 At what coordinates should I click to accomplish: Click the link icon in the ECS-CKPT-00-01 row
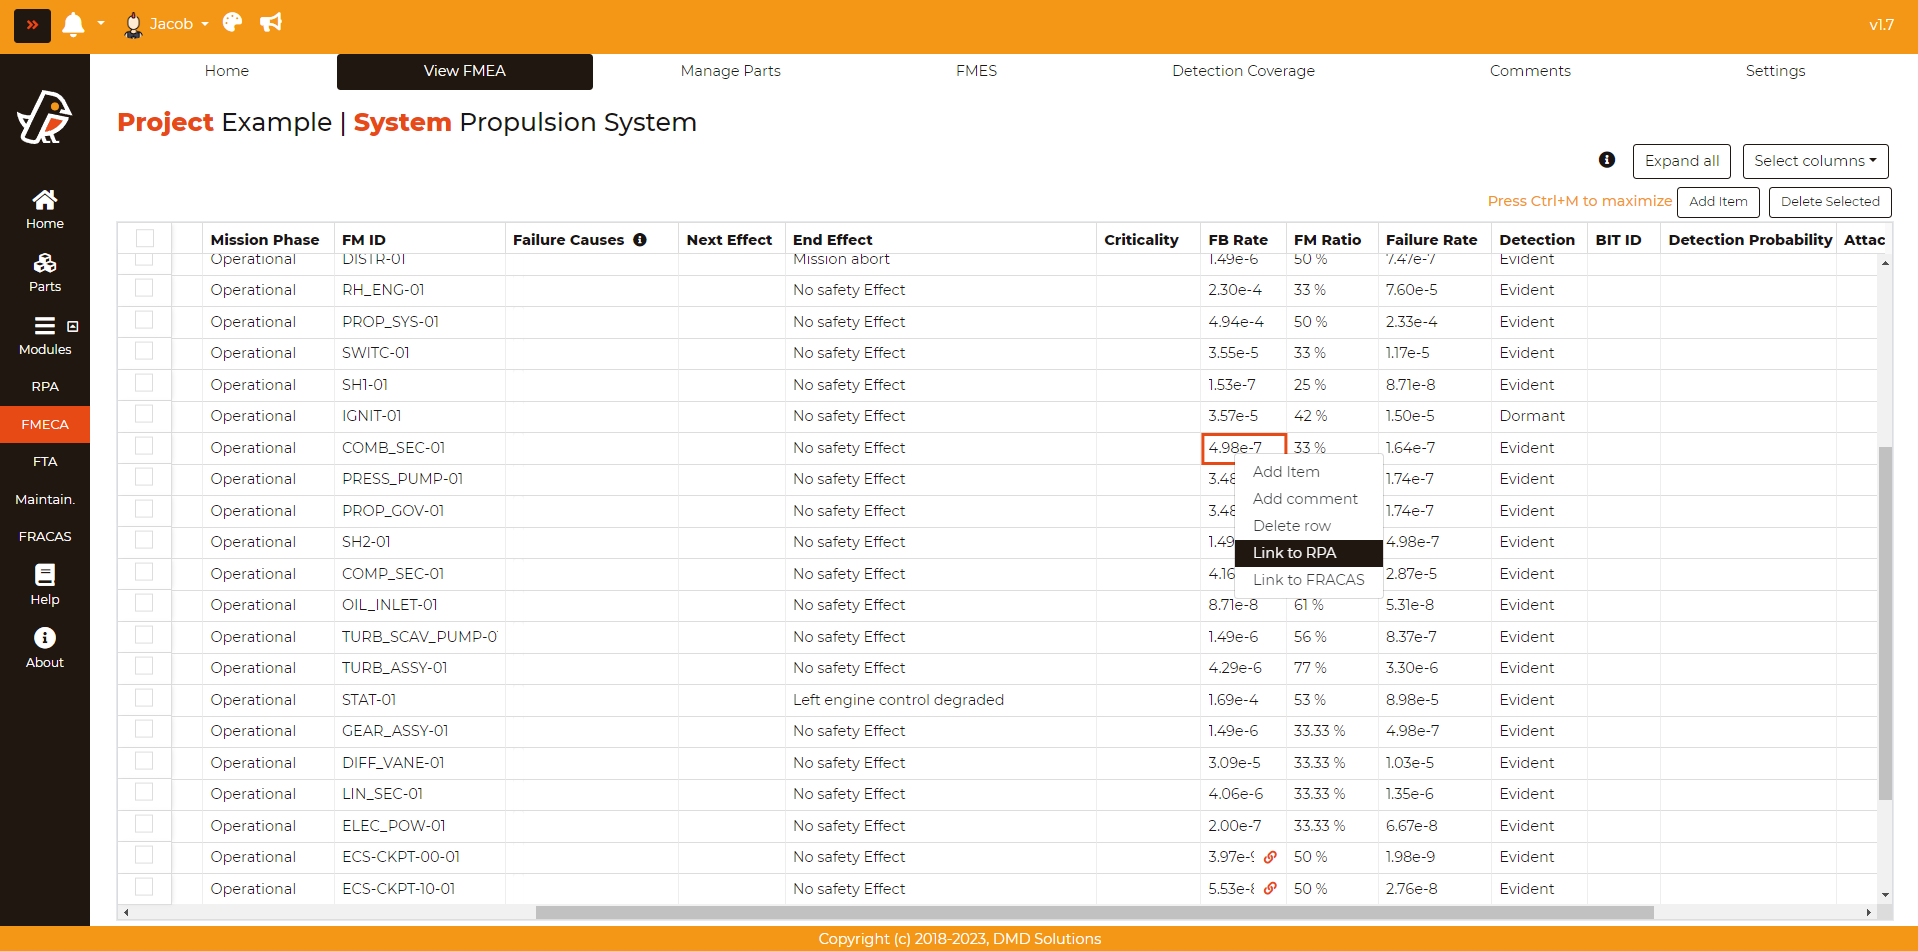1270,857
